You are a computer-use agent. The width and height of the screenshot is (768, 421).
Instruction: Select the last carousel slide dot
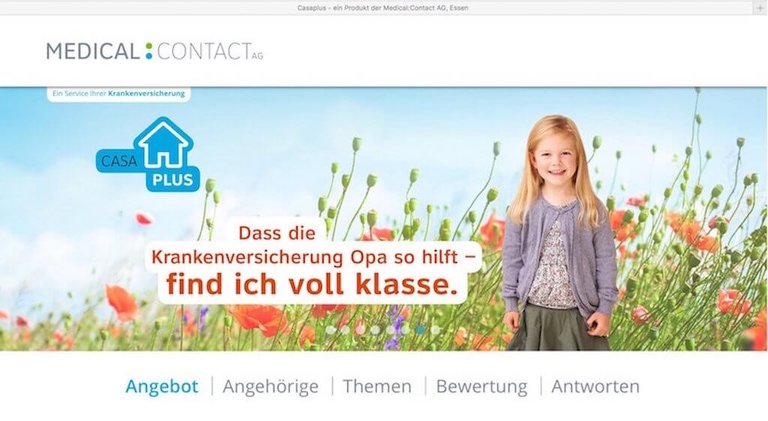click(x=435, y=330)
